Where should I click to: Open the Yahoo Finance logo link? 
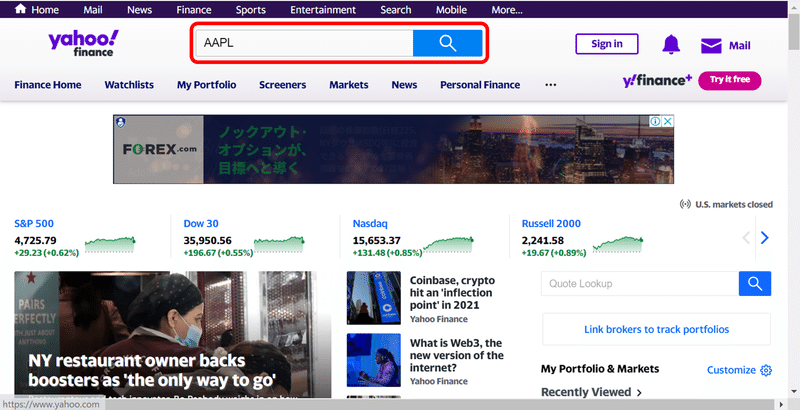[x=84, y=43]
